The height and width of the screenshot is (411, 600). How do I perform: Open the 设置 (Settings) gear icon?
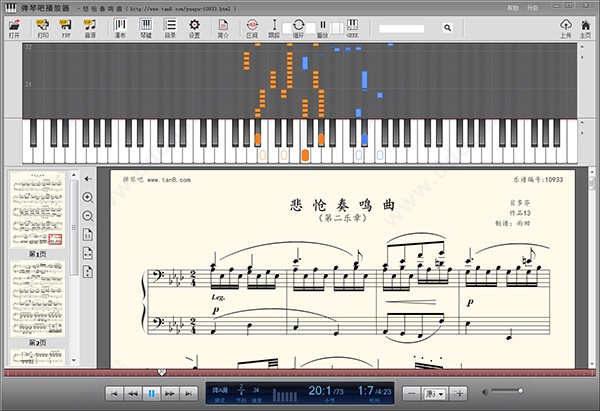point(194,25)
